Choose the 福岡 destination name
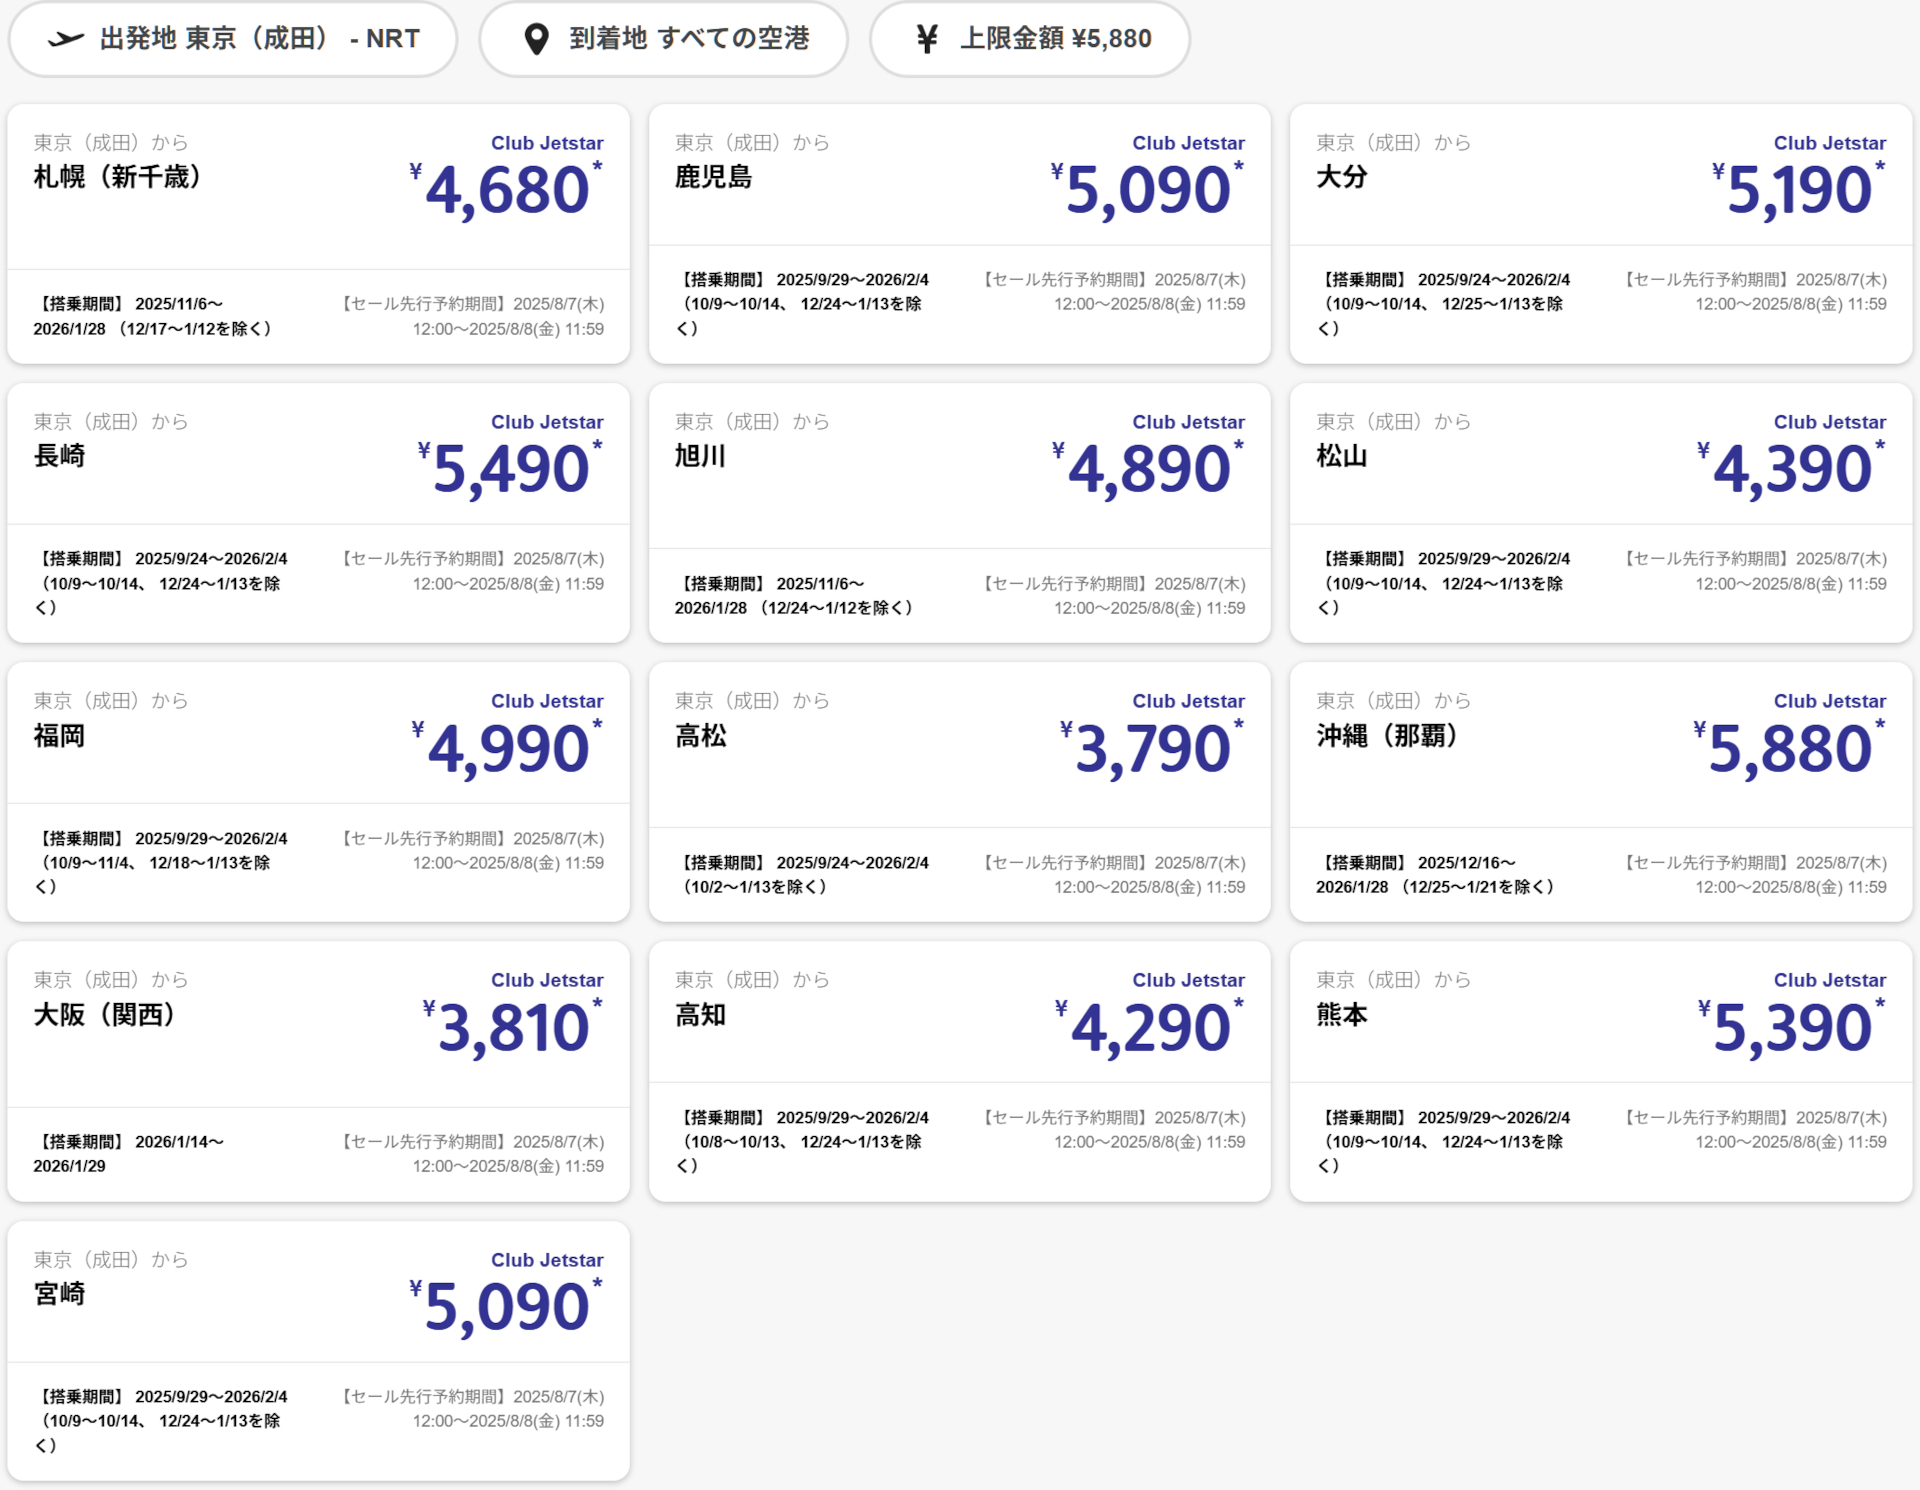This screenshot has height=1490, width=1920. coord(59,736)
